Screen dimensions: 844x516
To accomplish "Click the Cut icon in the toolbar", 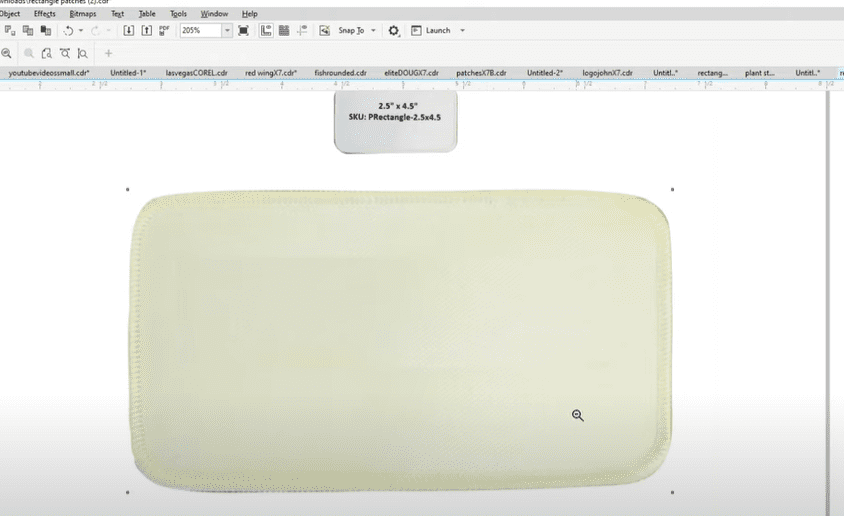I will click(x=10, y=31).
